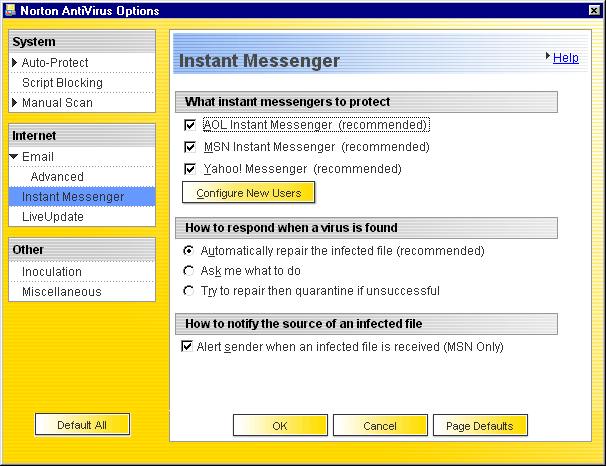
Task: Choose the Ask me what to do option
Action: (x=188, y=271)
